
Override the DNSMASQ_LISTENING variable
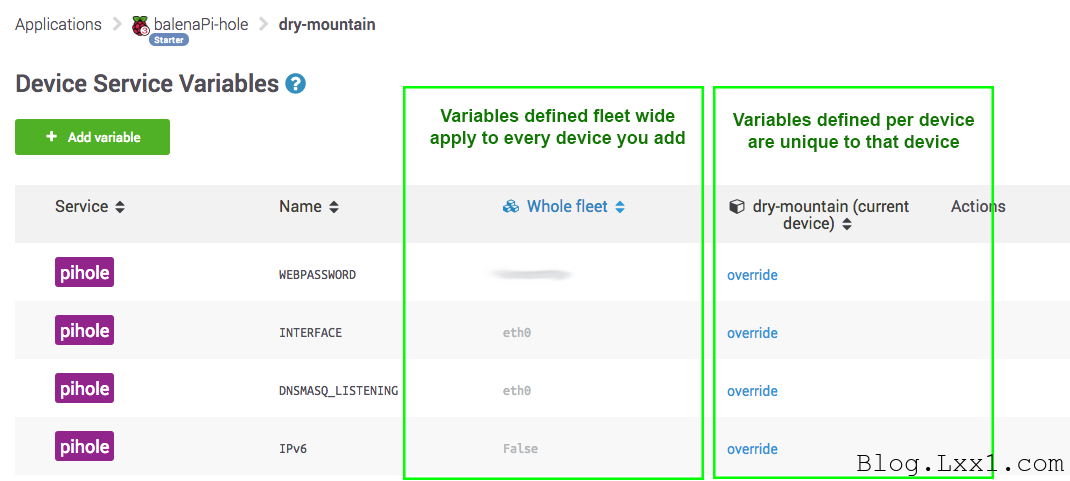(752, 391)
